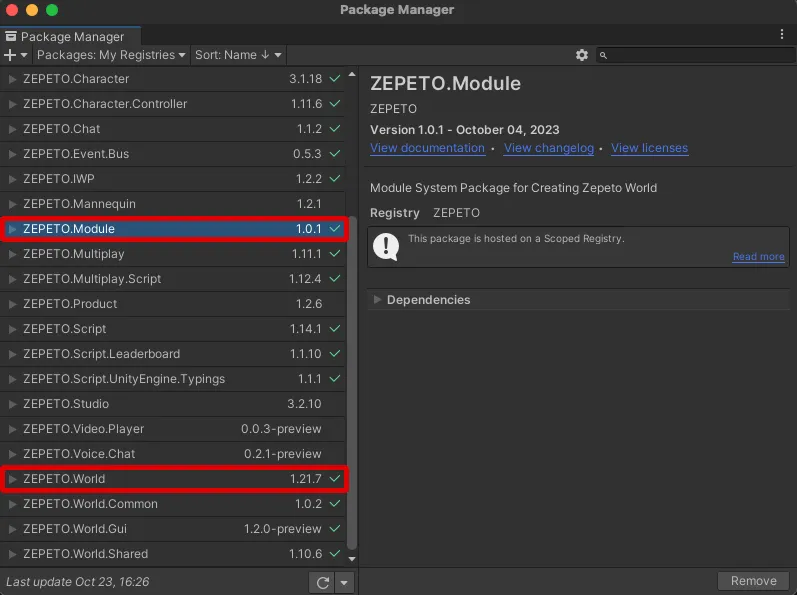Select ZEPETO.World.Common package row
Image resolution: width=797 pixels, height=595 pixels.
click(x=172, y=504)
